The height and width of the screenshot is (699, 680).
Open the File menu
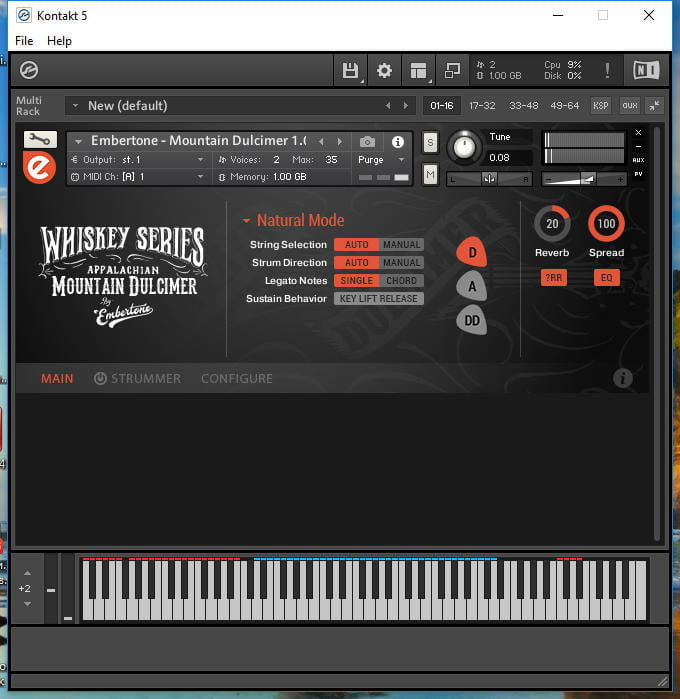[24, 41]
